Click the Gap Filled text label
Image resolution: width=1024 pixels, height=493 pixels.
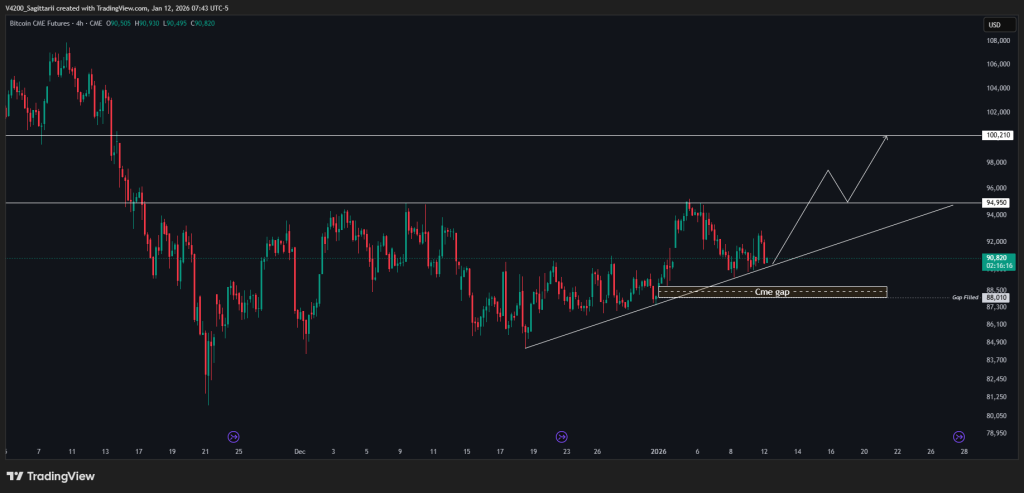coord(963,297)
